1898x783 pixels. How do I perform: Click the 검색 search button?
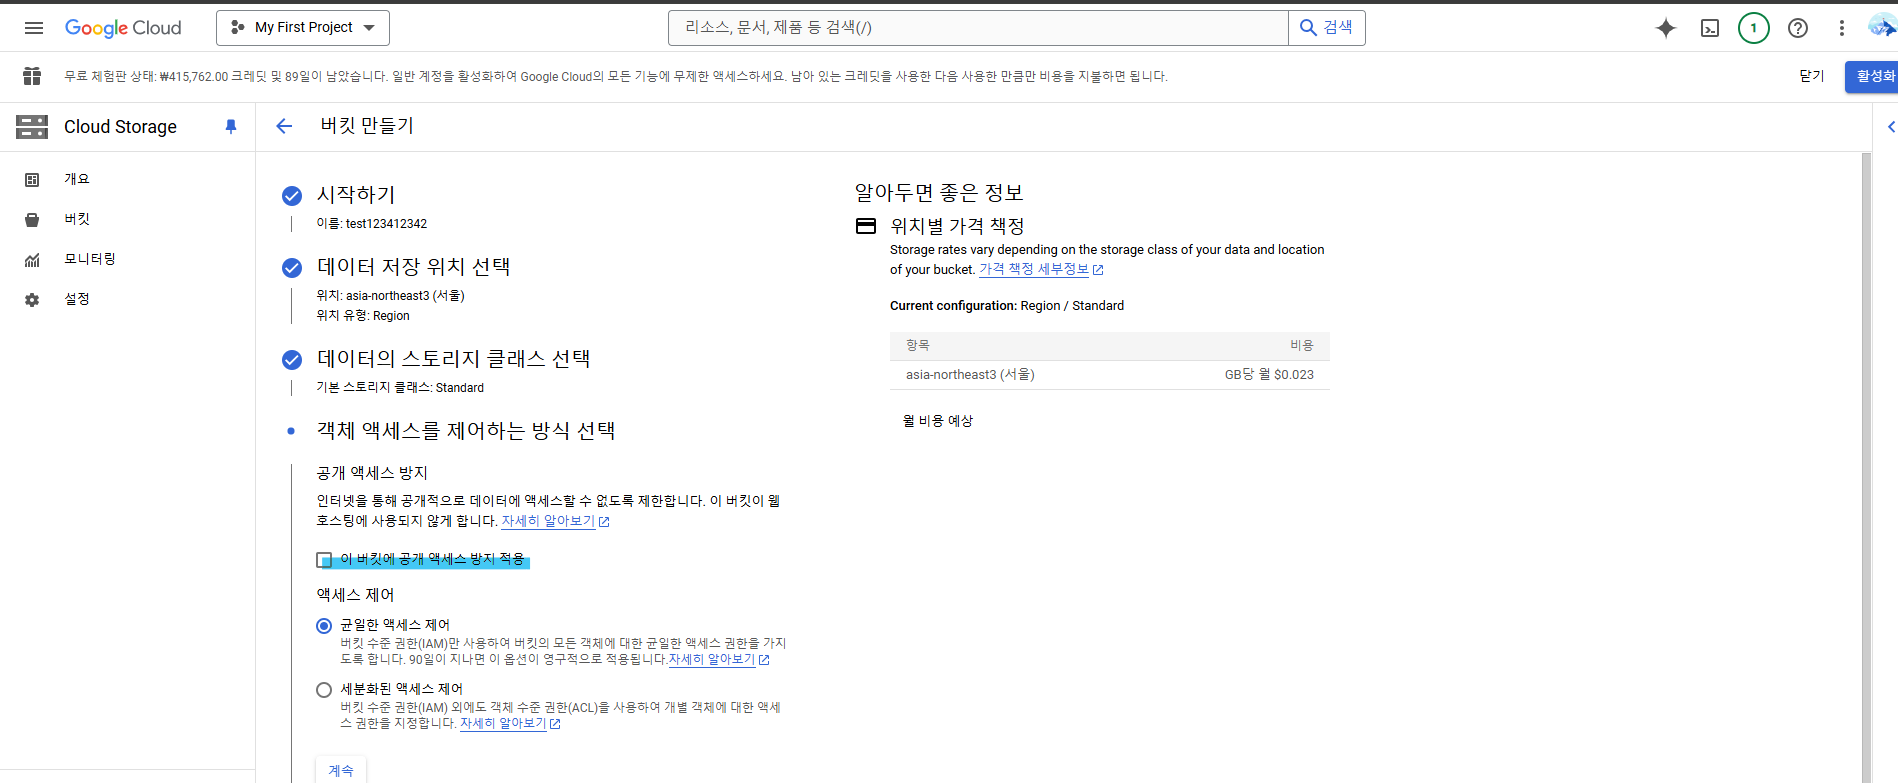pos(1327,28)
